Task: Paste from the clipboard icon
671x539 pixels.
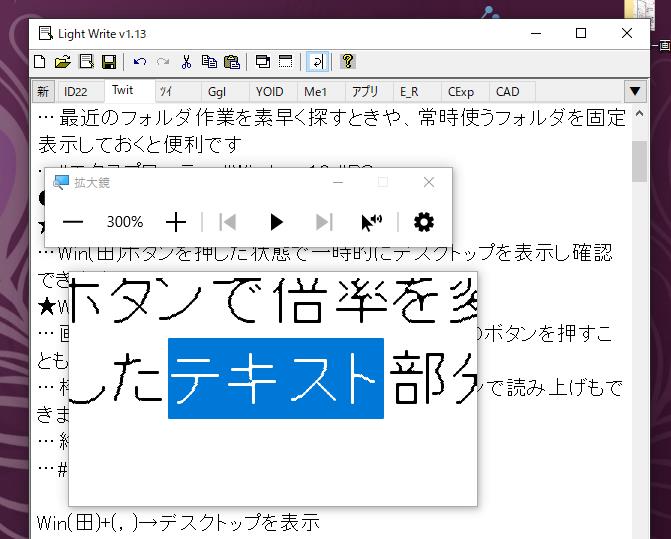Action: point(232,62)
